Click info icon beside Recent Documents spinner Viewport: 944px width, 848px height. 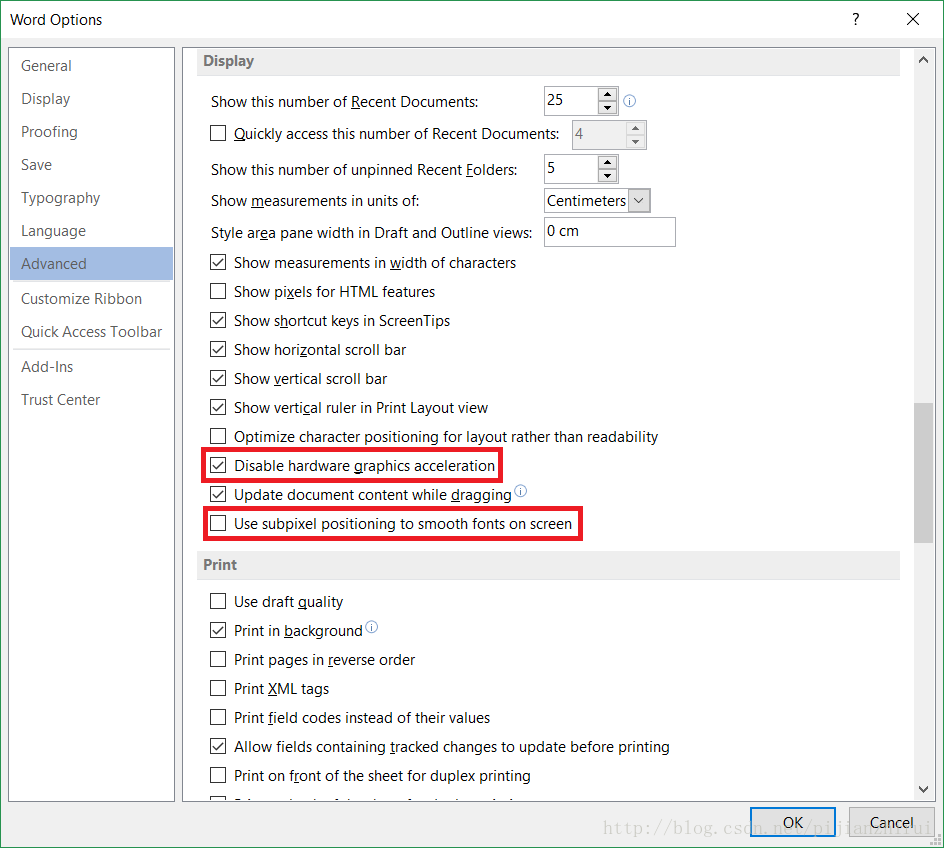(x=629, y=101)
